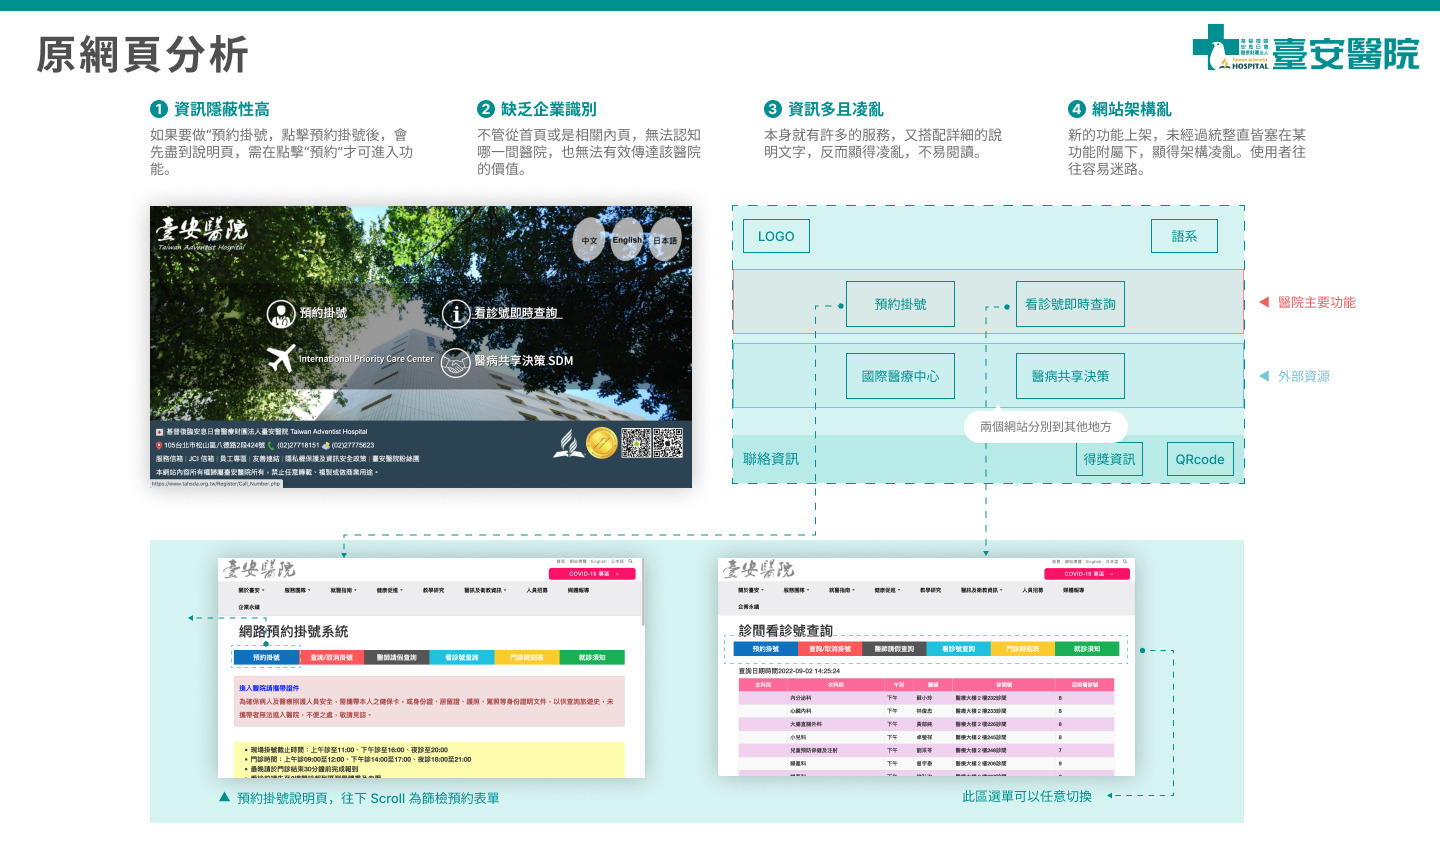This screenshot has height=848, width=1440.
Task: Click the info icon beside 看診號即時查詢
Action: 456,314
